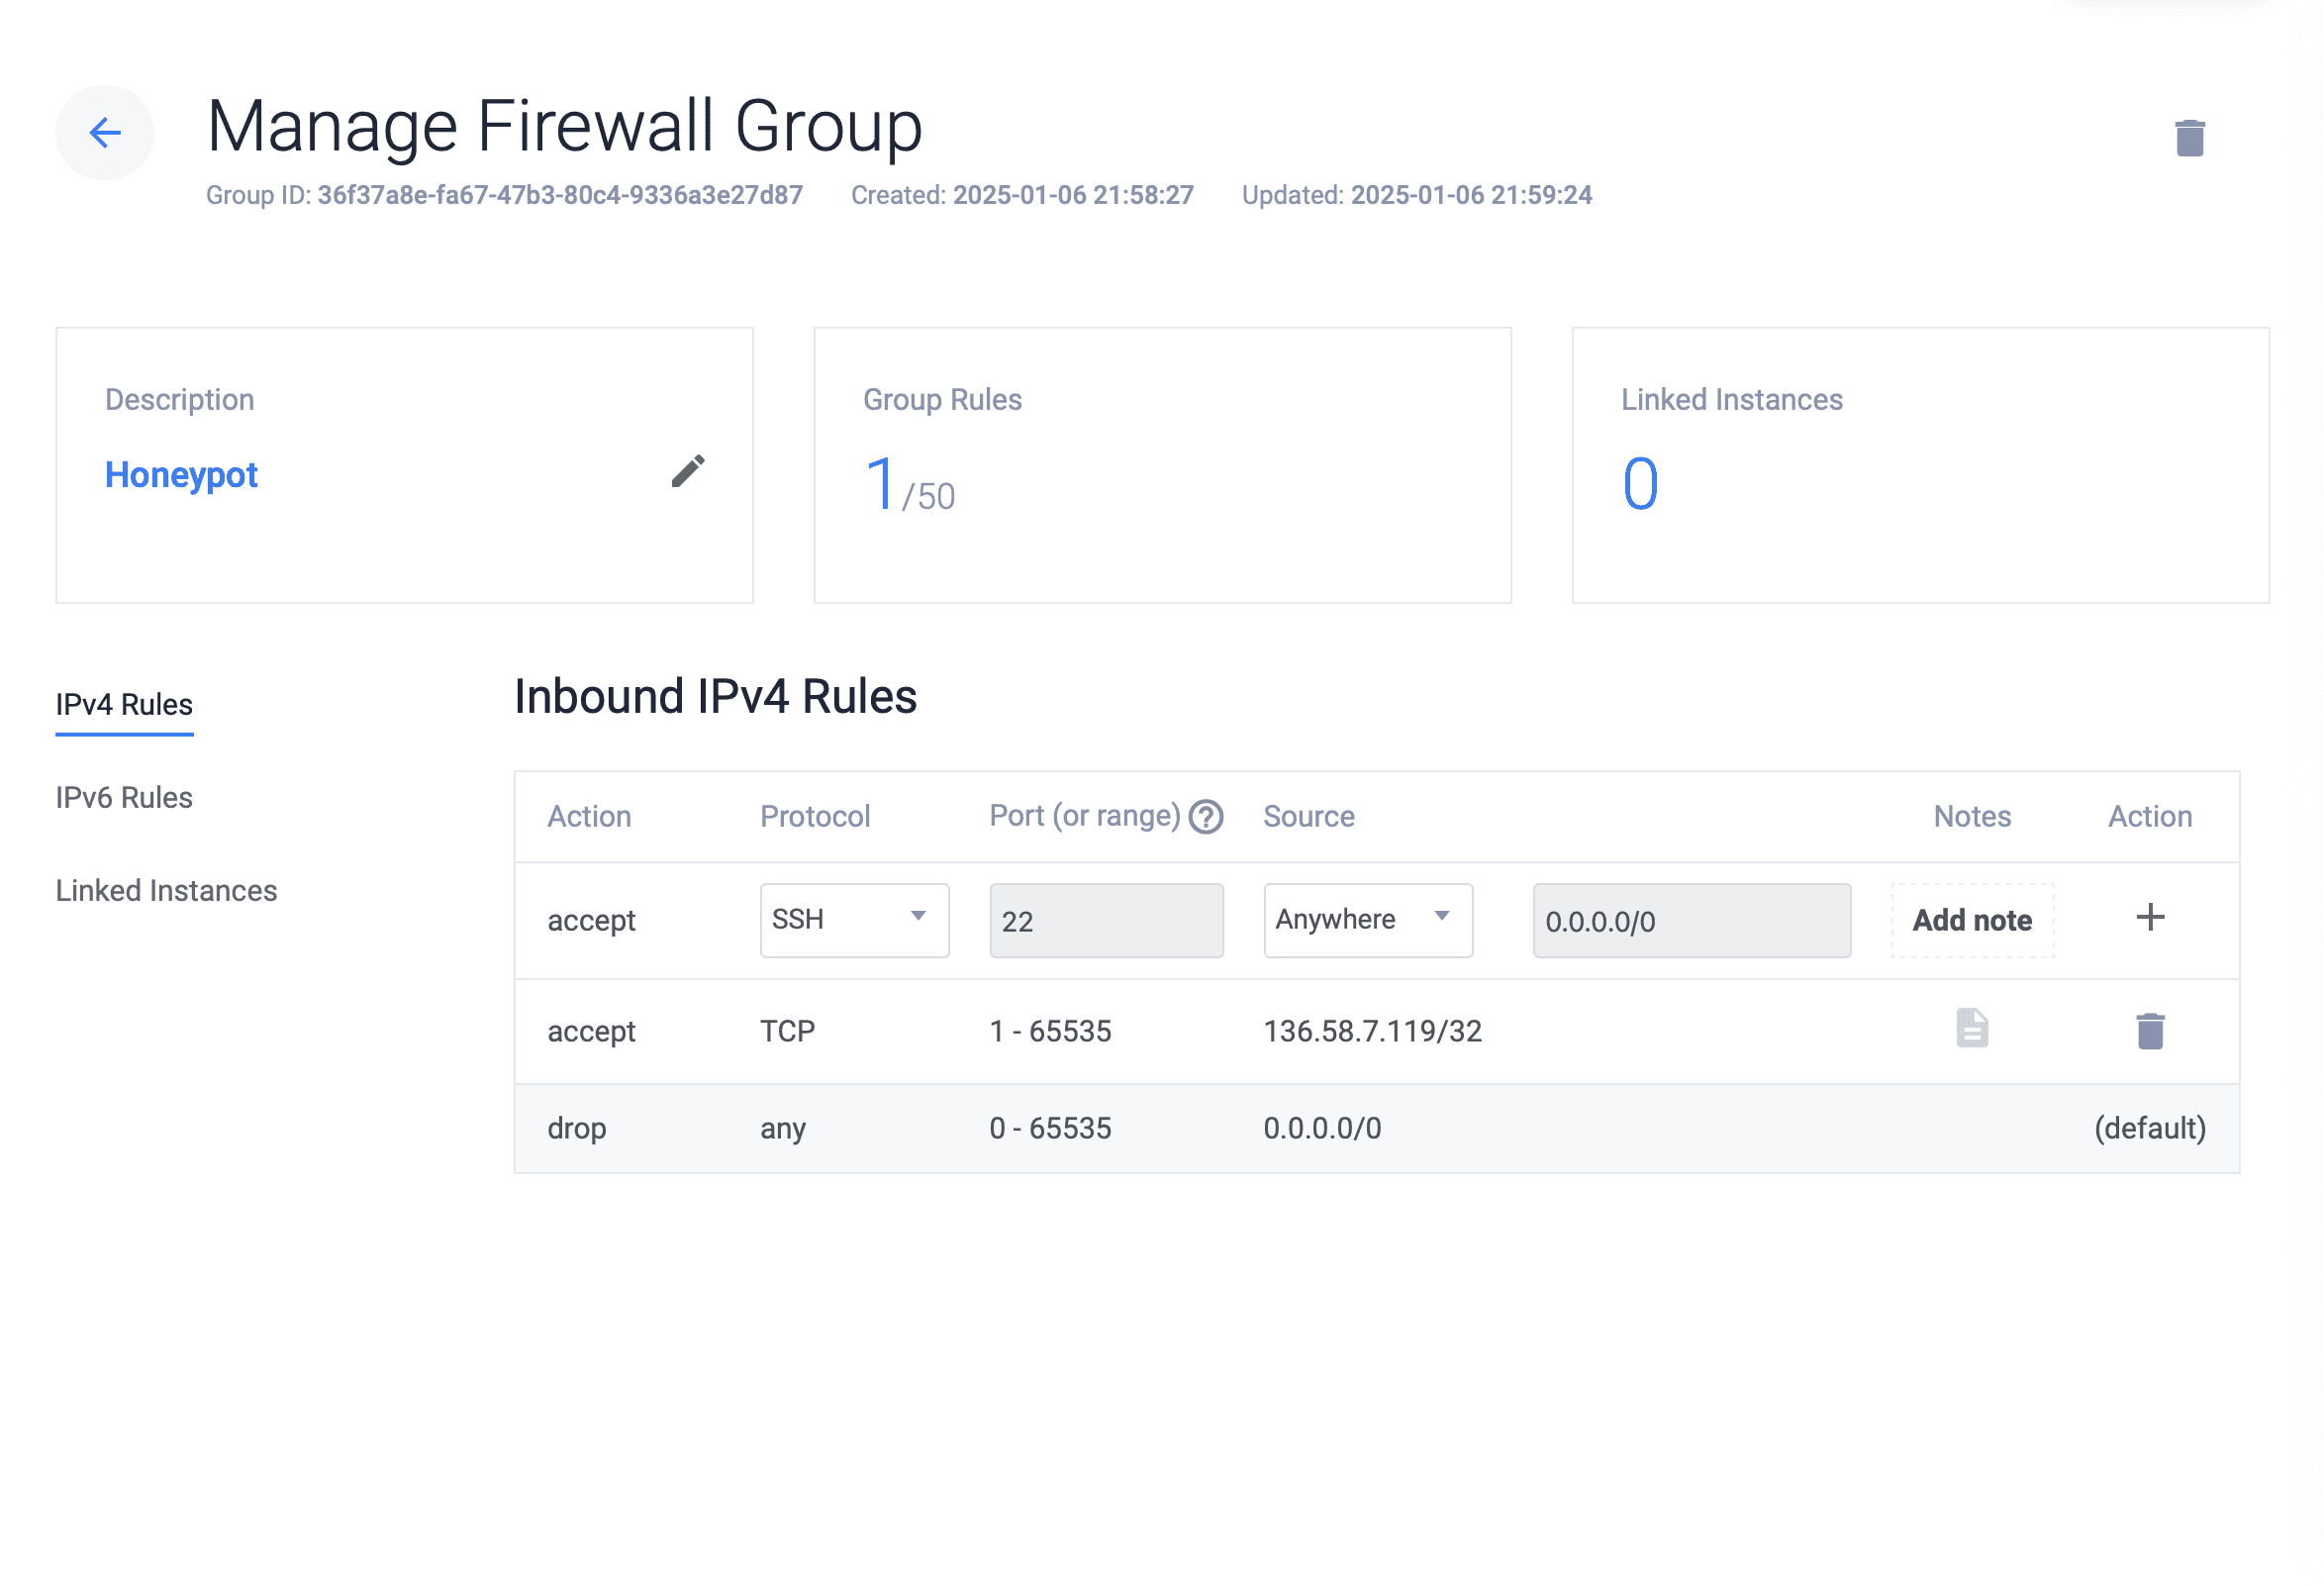Focus the port field showing 22
Screen dimensions: 2324x1586
pos(1106,920)
